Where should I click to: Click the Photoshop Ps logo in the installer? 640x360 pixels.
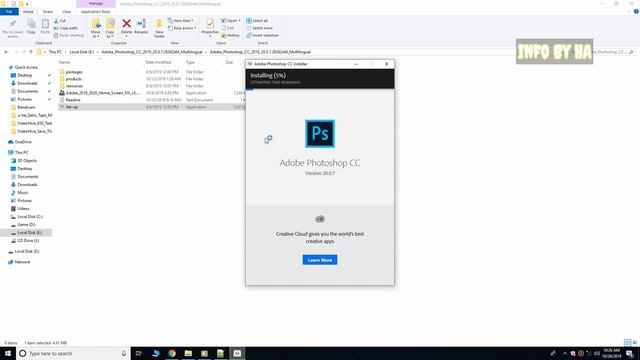coord(320,133)
